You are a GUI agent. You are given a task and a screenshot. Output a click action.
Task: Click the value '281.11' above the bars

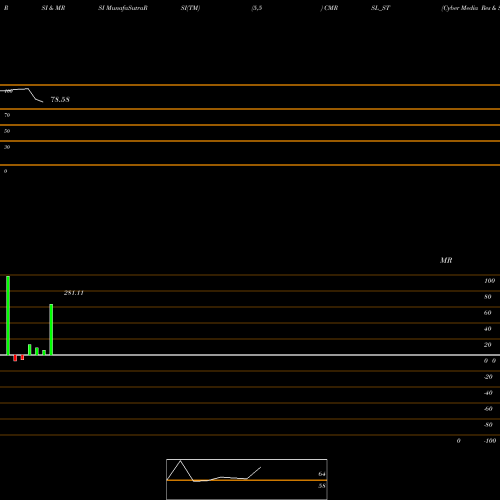(74, 293)
